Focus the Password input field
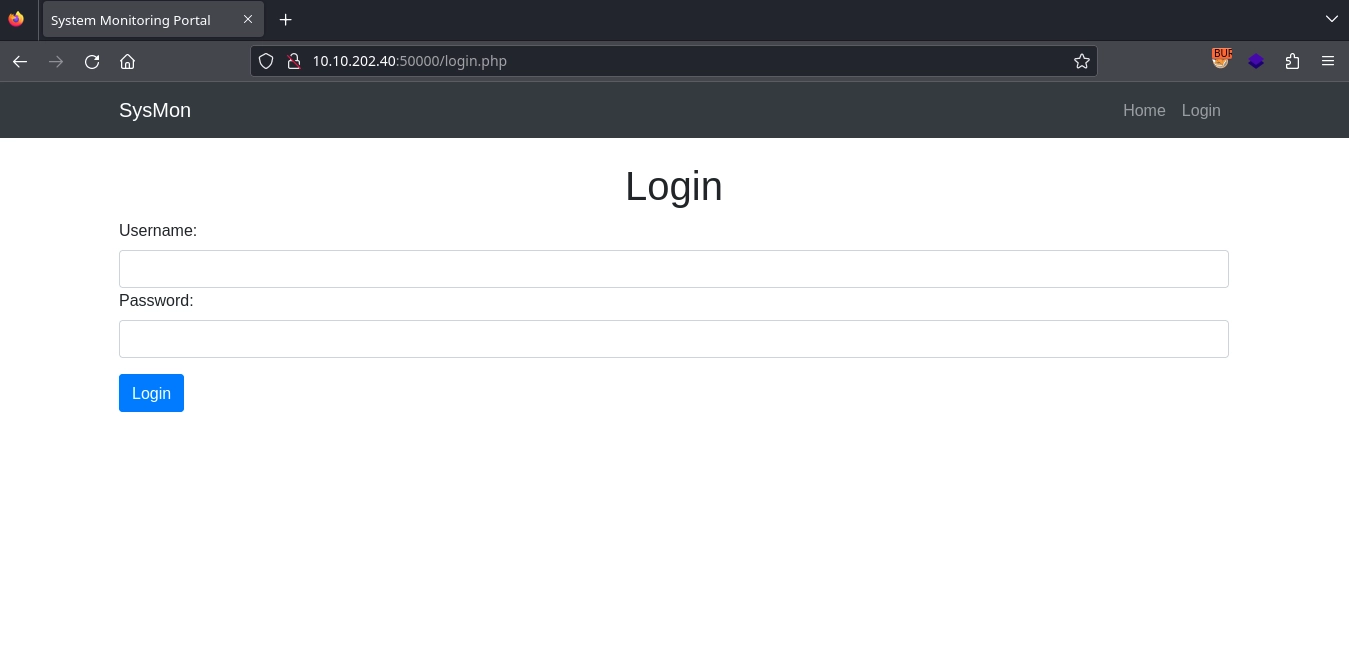 673,339
